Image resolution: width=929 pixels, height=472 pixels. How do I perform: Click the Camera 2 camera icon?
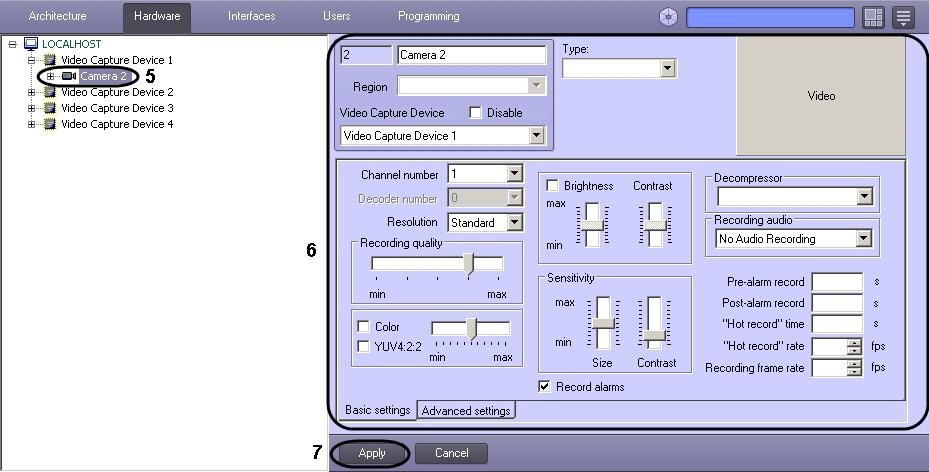click(69, 76)
